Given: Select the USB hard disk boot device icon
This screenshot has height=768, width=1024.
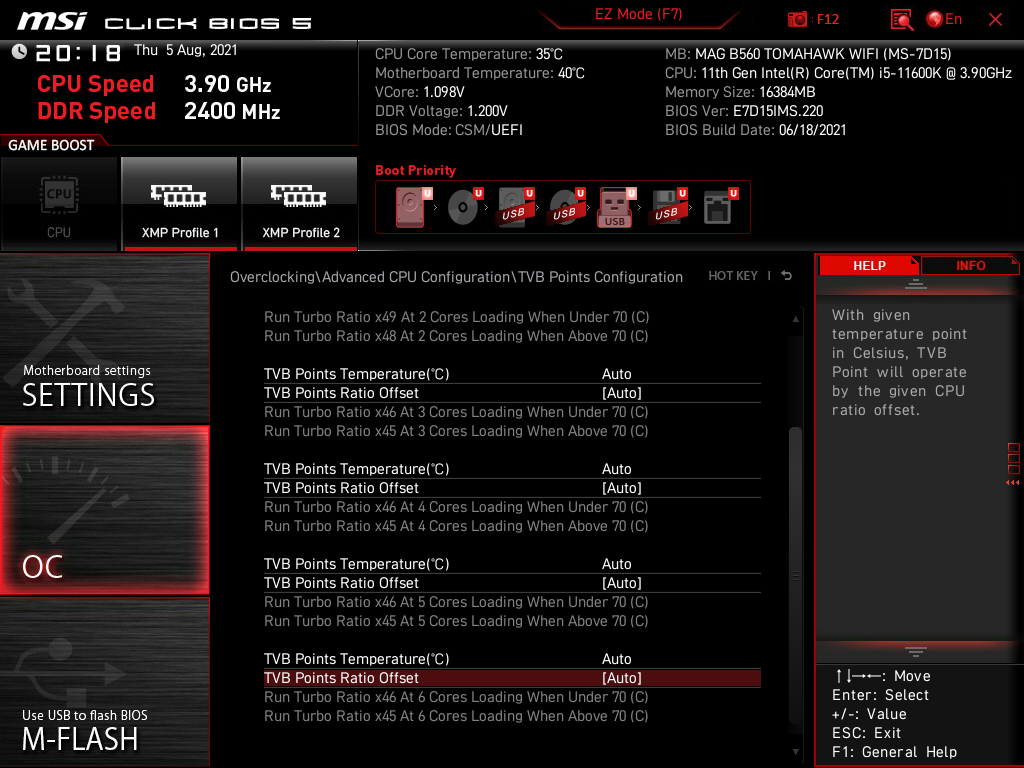Looking at the screenshot, I should click(515, 207).
